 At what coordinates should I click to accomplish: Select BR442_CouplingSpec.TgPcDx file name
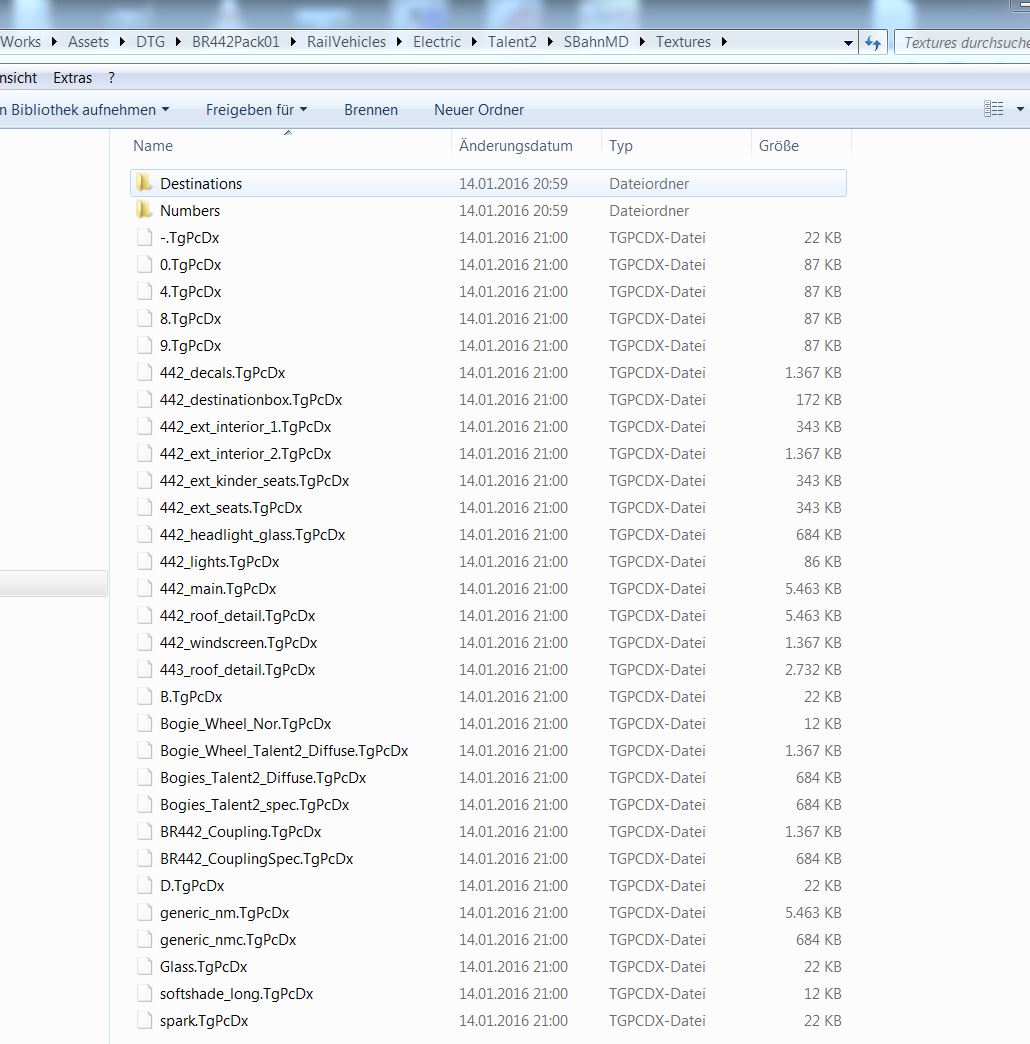coord(256,858)
